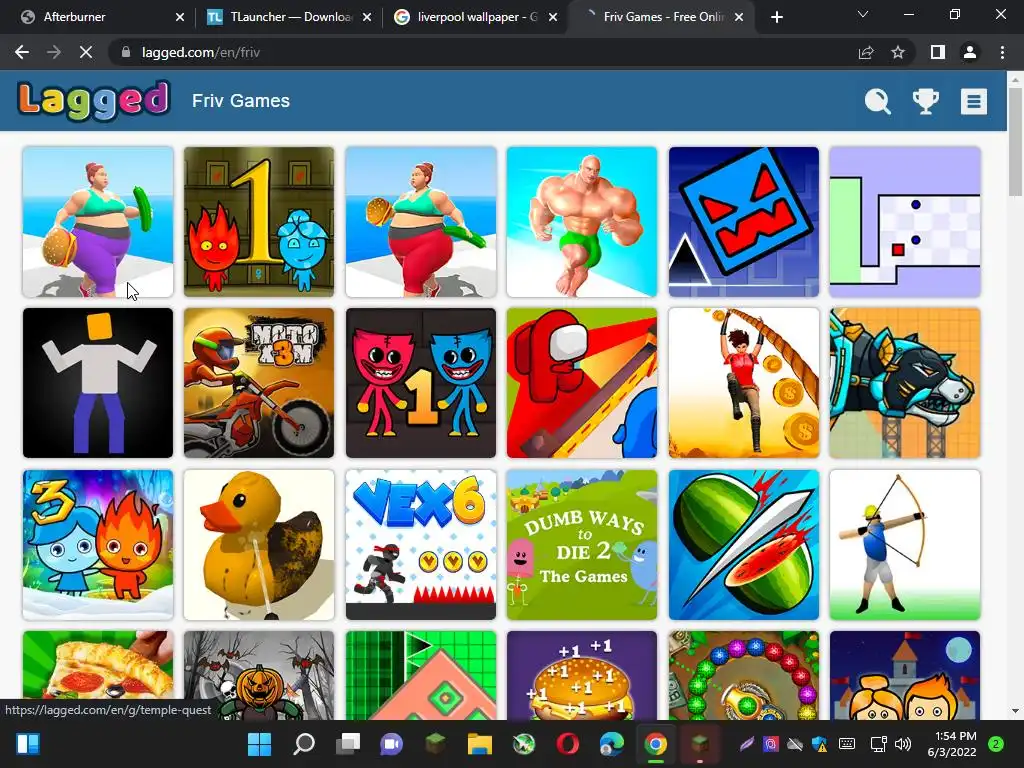Click the address bar URL field

(x=483, y=52)
